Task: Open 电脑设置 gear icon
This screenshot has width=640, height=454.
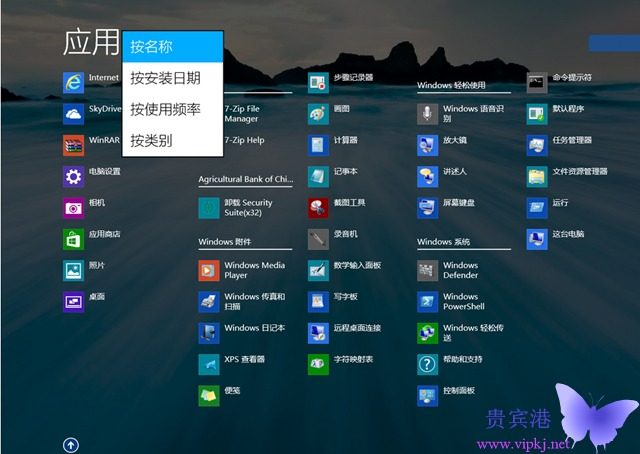Action: [73, 177]
